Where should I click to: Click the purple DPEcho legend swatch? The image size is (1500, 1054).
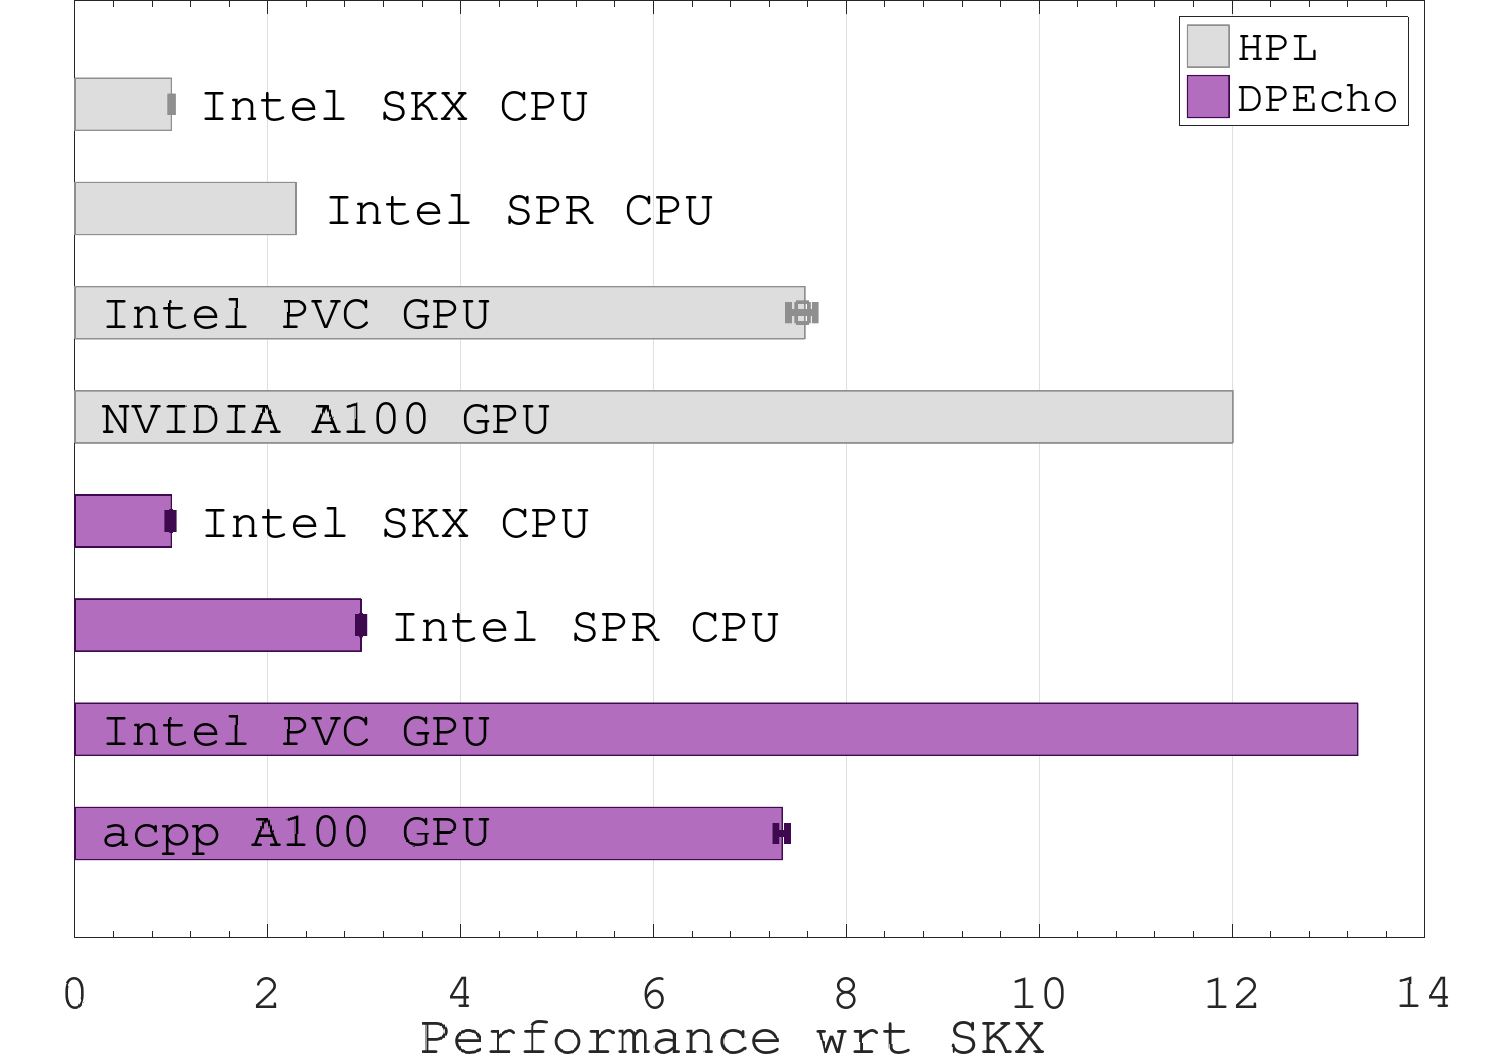[1207, 97]
